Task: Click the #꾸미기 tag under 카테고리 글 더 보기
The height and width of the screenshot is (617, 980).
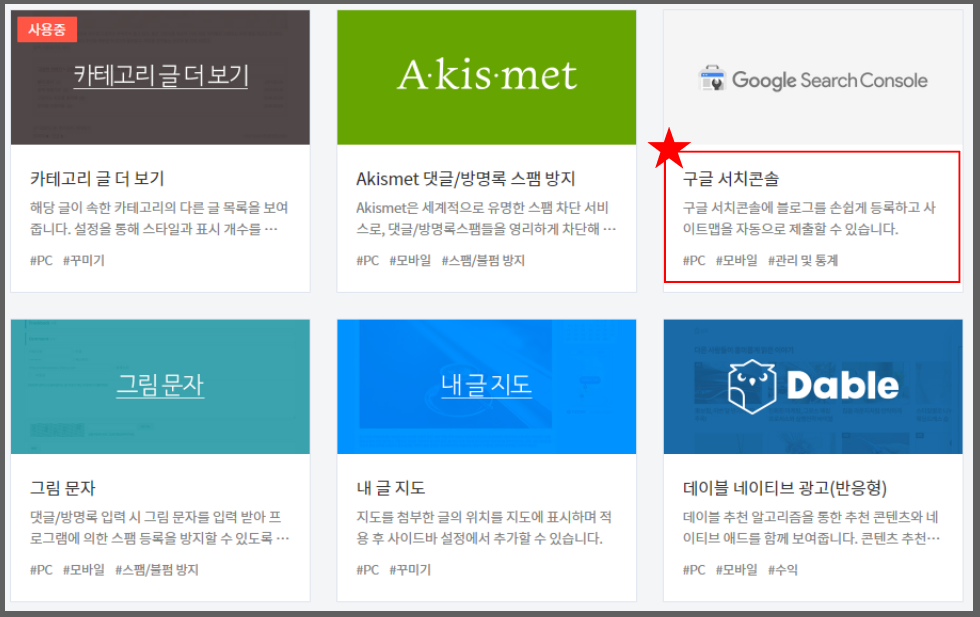Action: tap(84, 260)
